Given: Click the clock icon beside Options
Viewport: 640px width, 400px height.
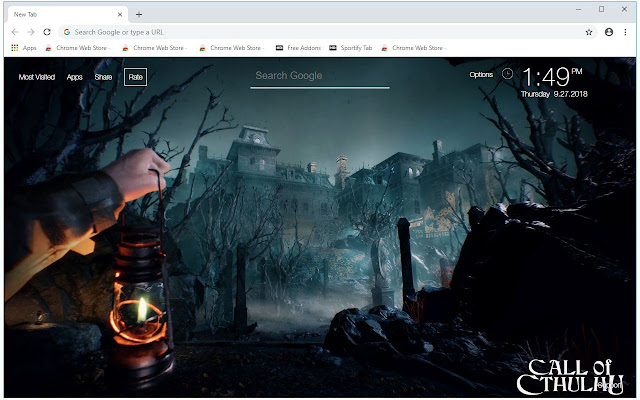Looking at the screenshot, I should click(x=507, y=74).
